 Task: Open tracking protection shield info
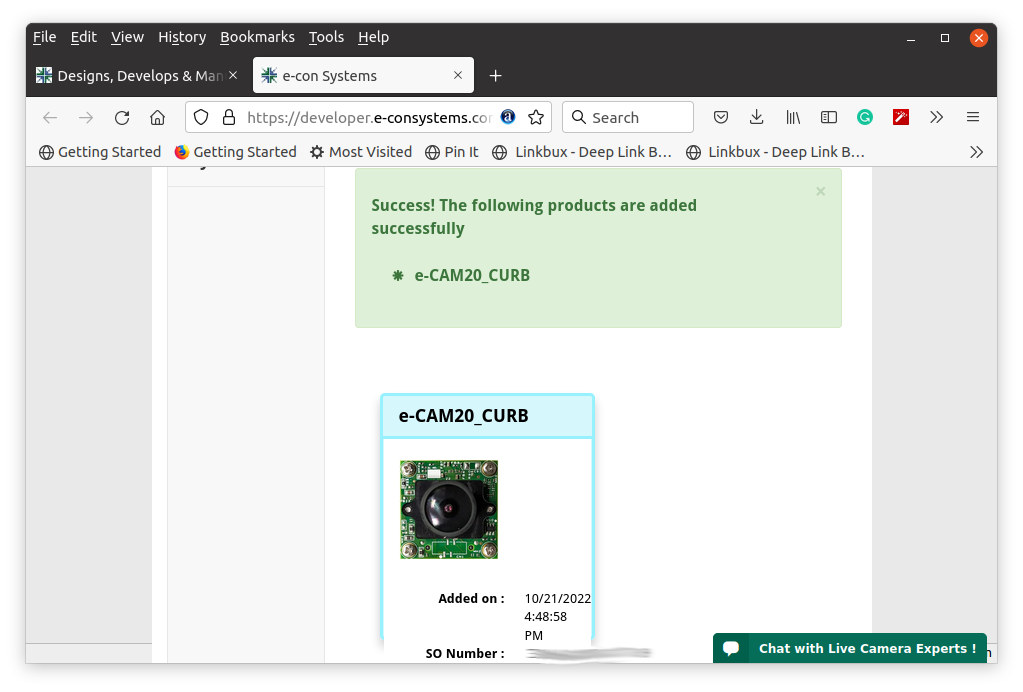pos(201,117)
